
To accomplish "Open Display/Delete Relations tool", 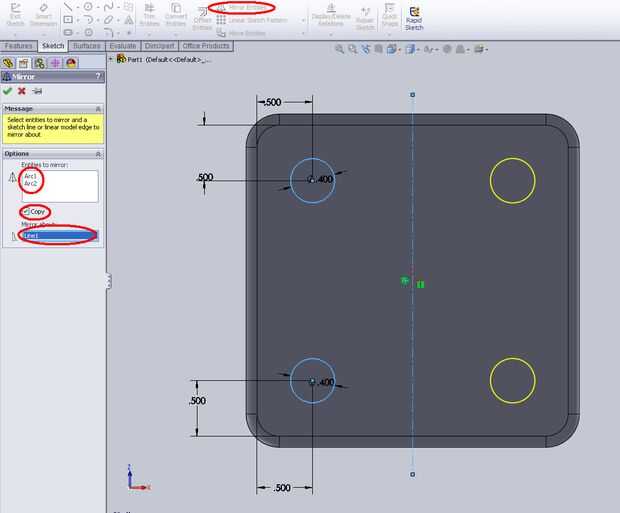I will coord(331,15).
